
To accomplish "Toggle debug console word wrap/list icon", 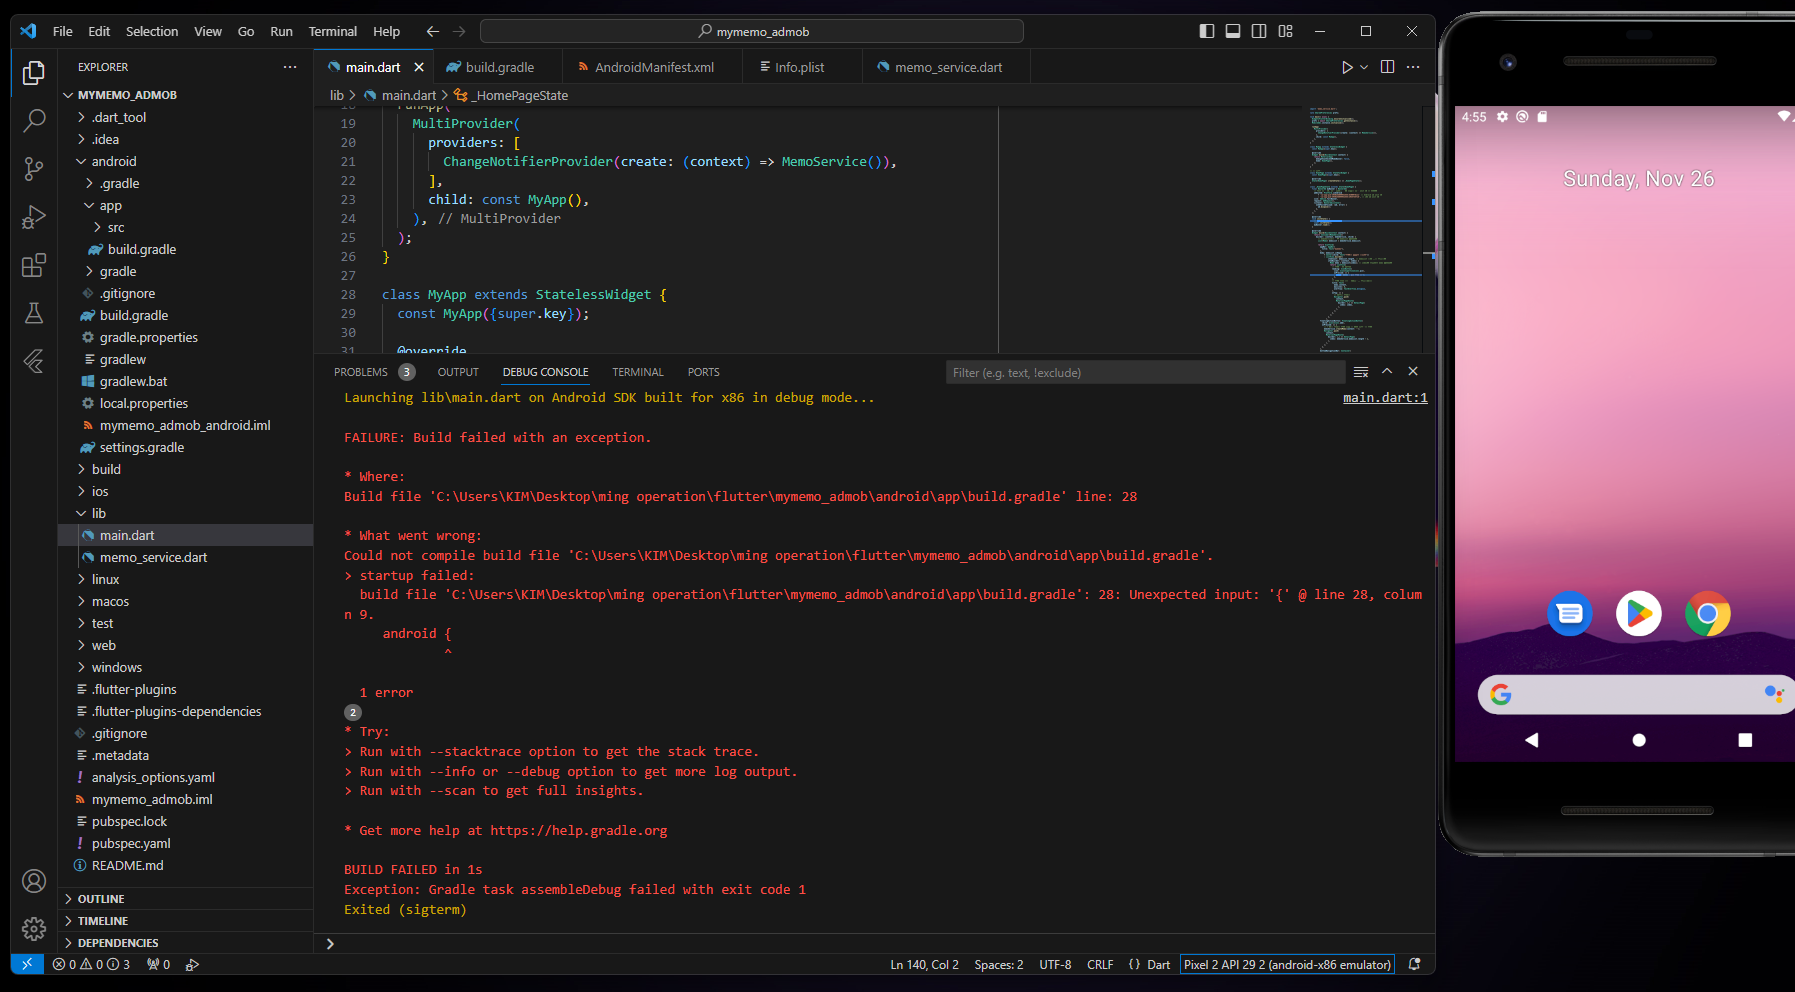I will pos(1361,372).
